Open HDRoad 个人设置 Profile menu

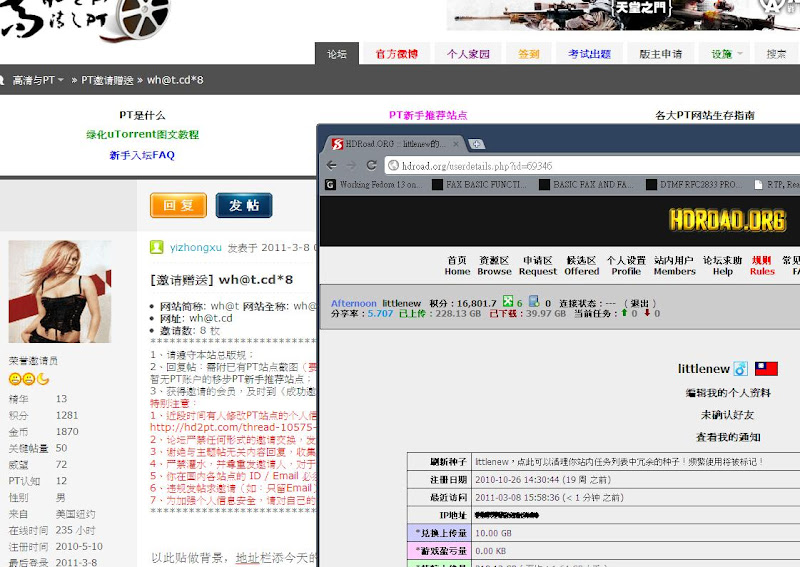(x=626, y=265)
